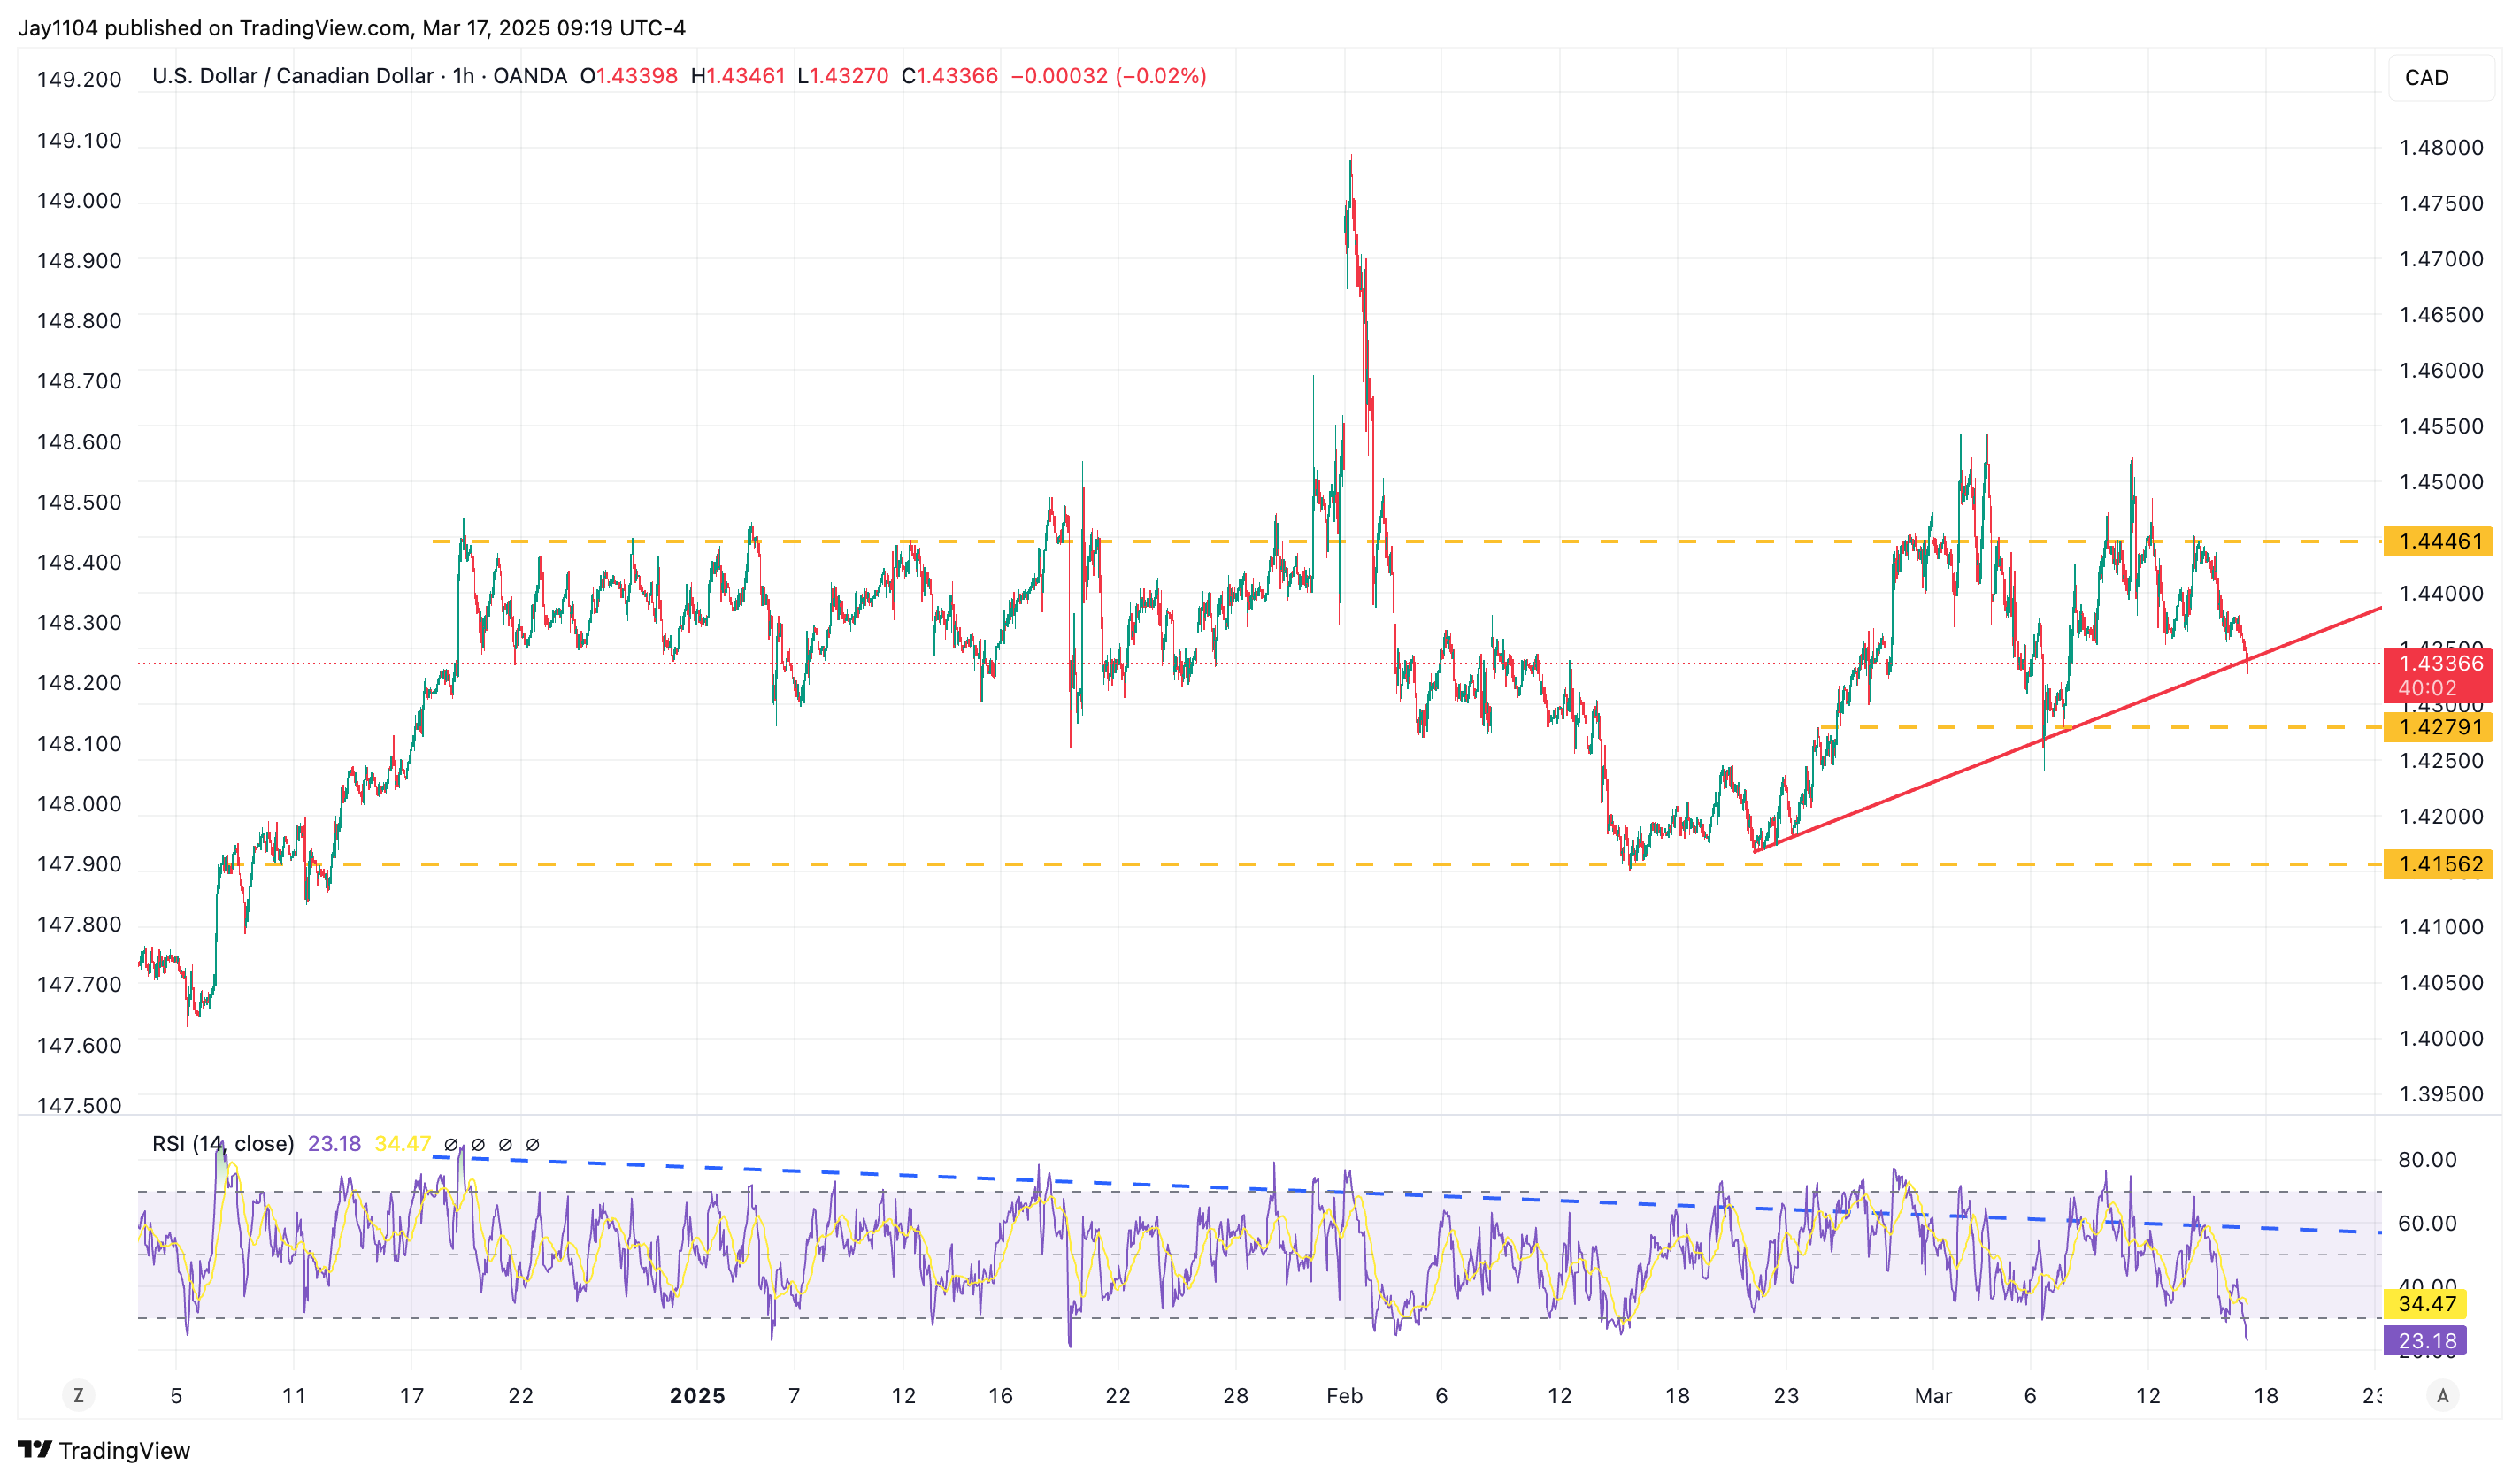Open the CAD currency selector

[2440, 77]
